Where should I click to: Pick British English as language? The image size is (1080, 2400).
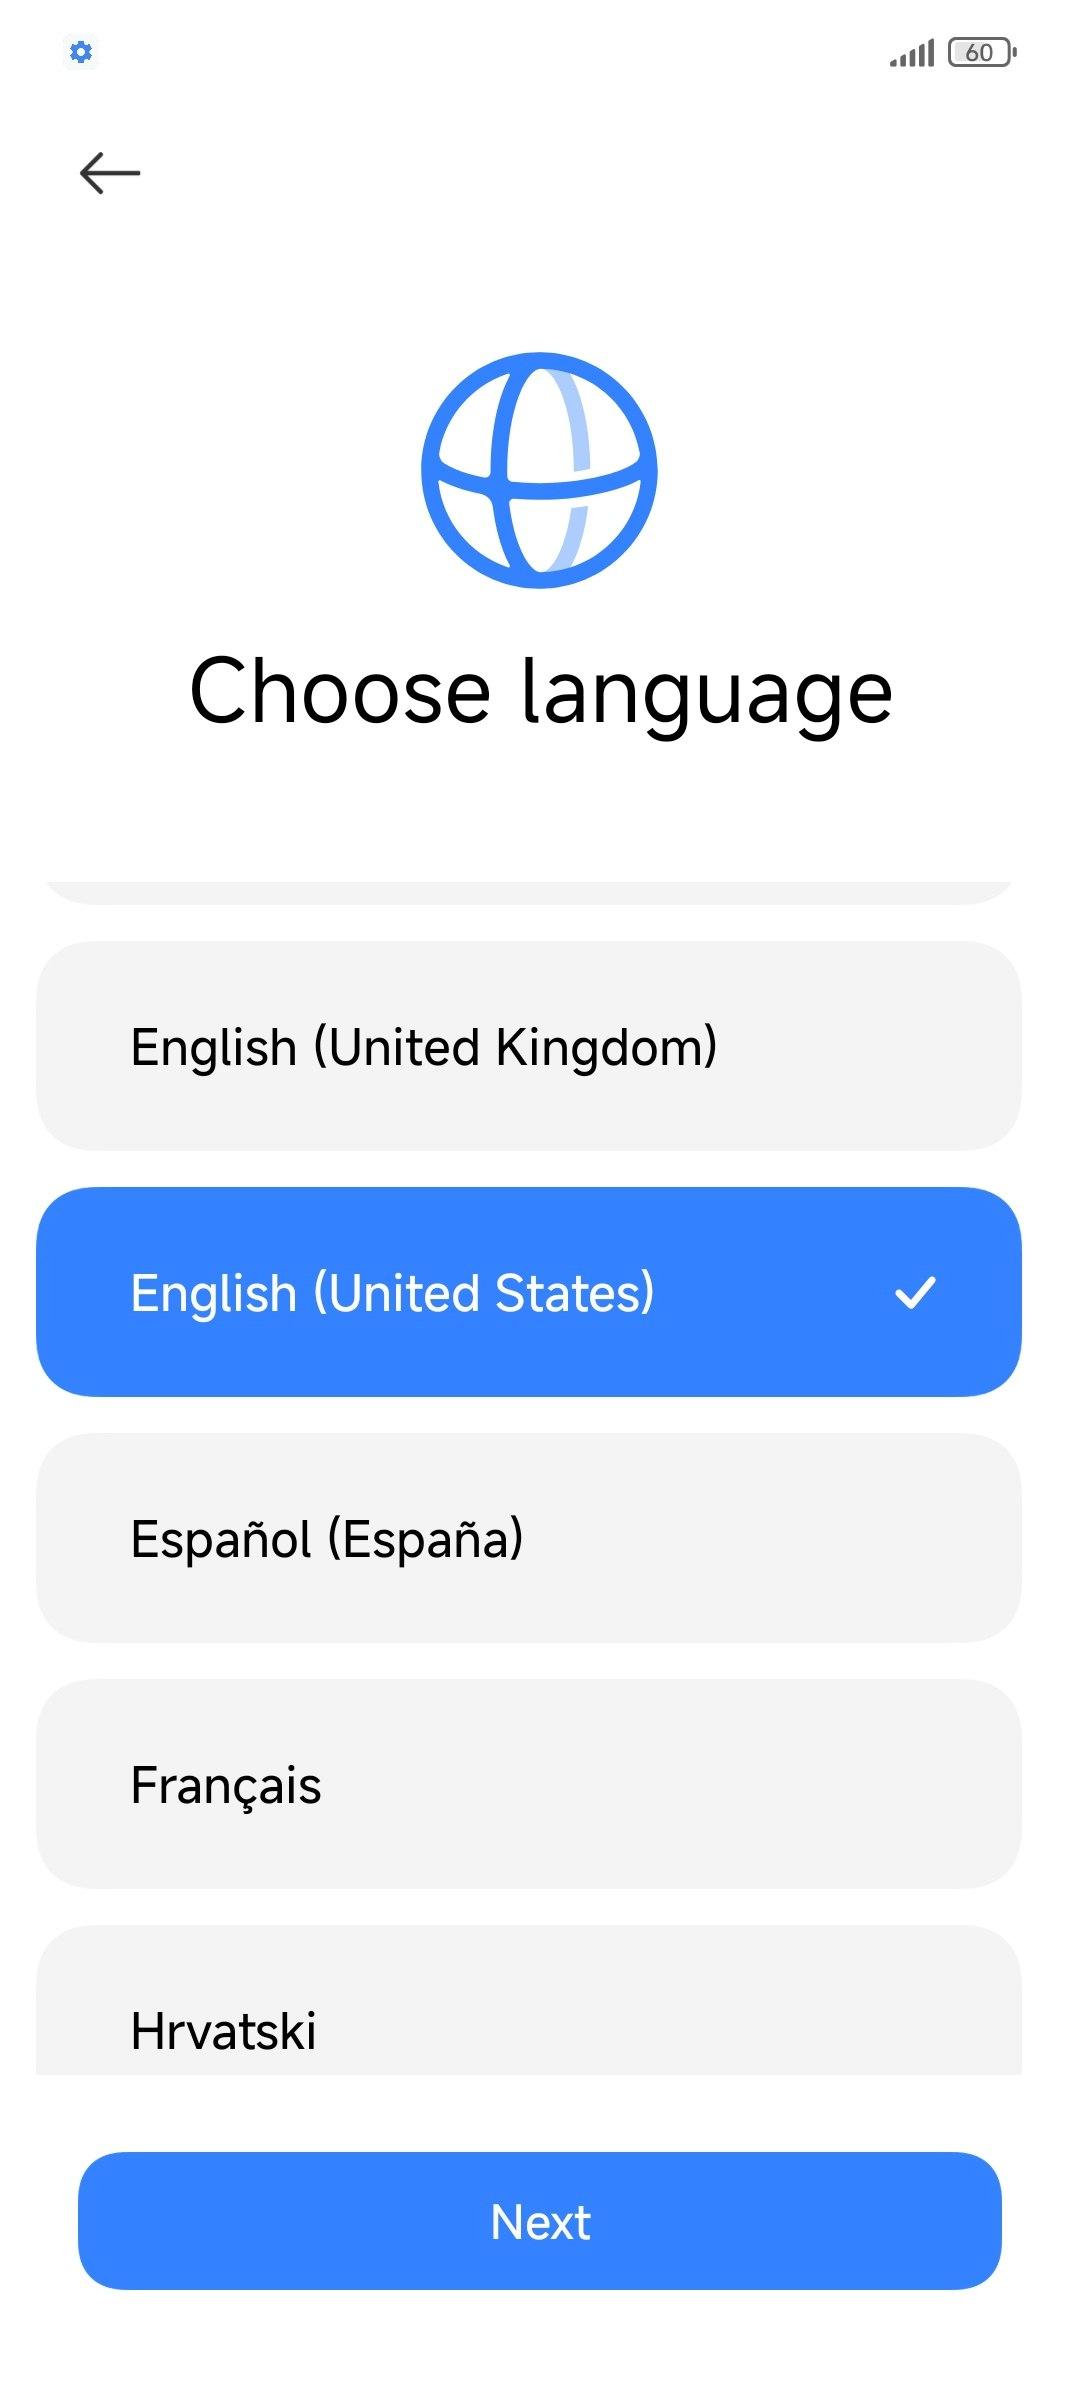528,1046
